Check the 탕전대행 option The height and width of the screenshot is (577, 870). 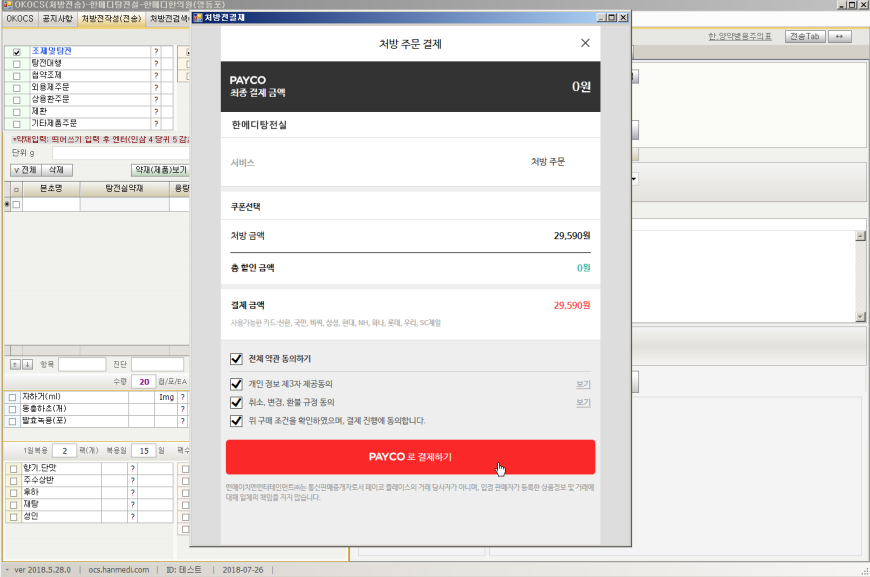(17, 64)
